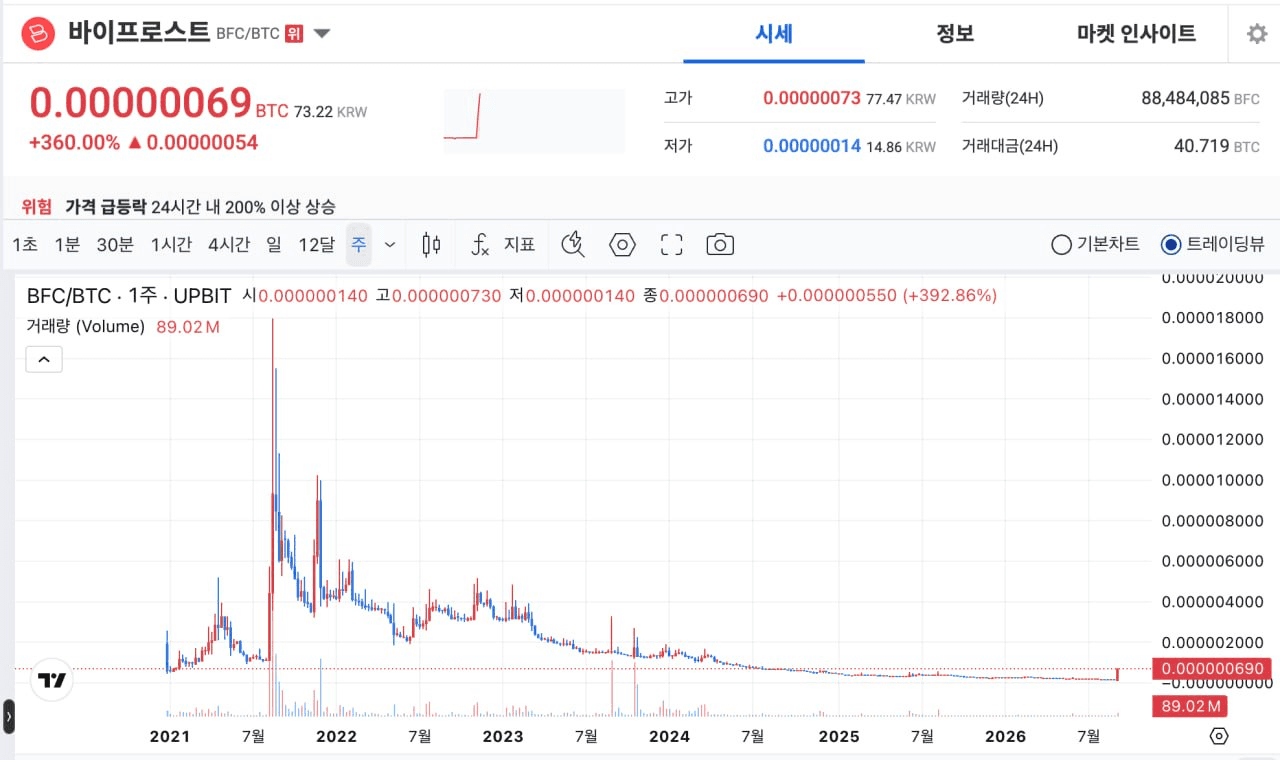
Task: Select the 4시간 interval
Action: (229, 244)
